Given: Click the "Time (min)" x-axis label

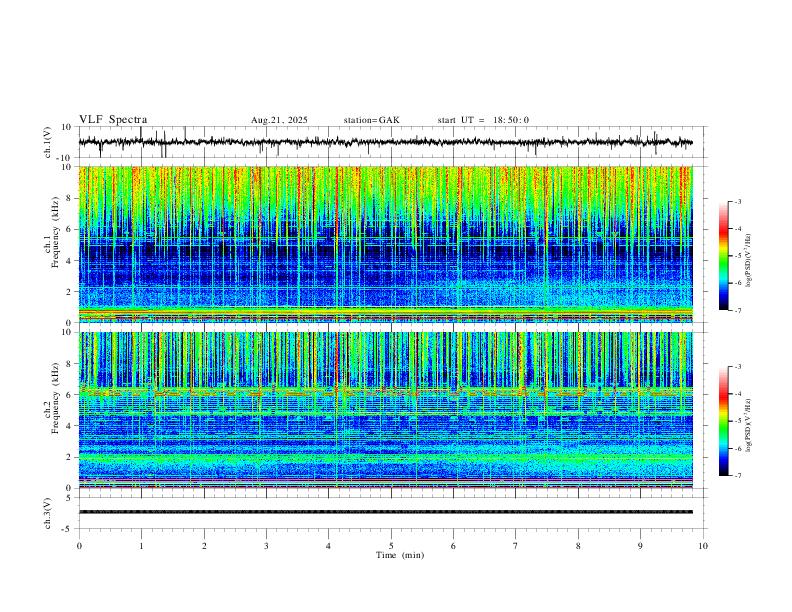Looking at the screenshot, I should pos(400,555).
